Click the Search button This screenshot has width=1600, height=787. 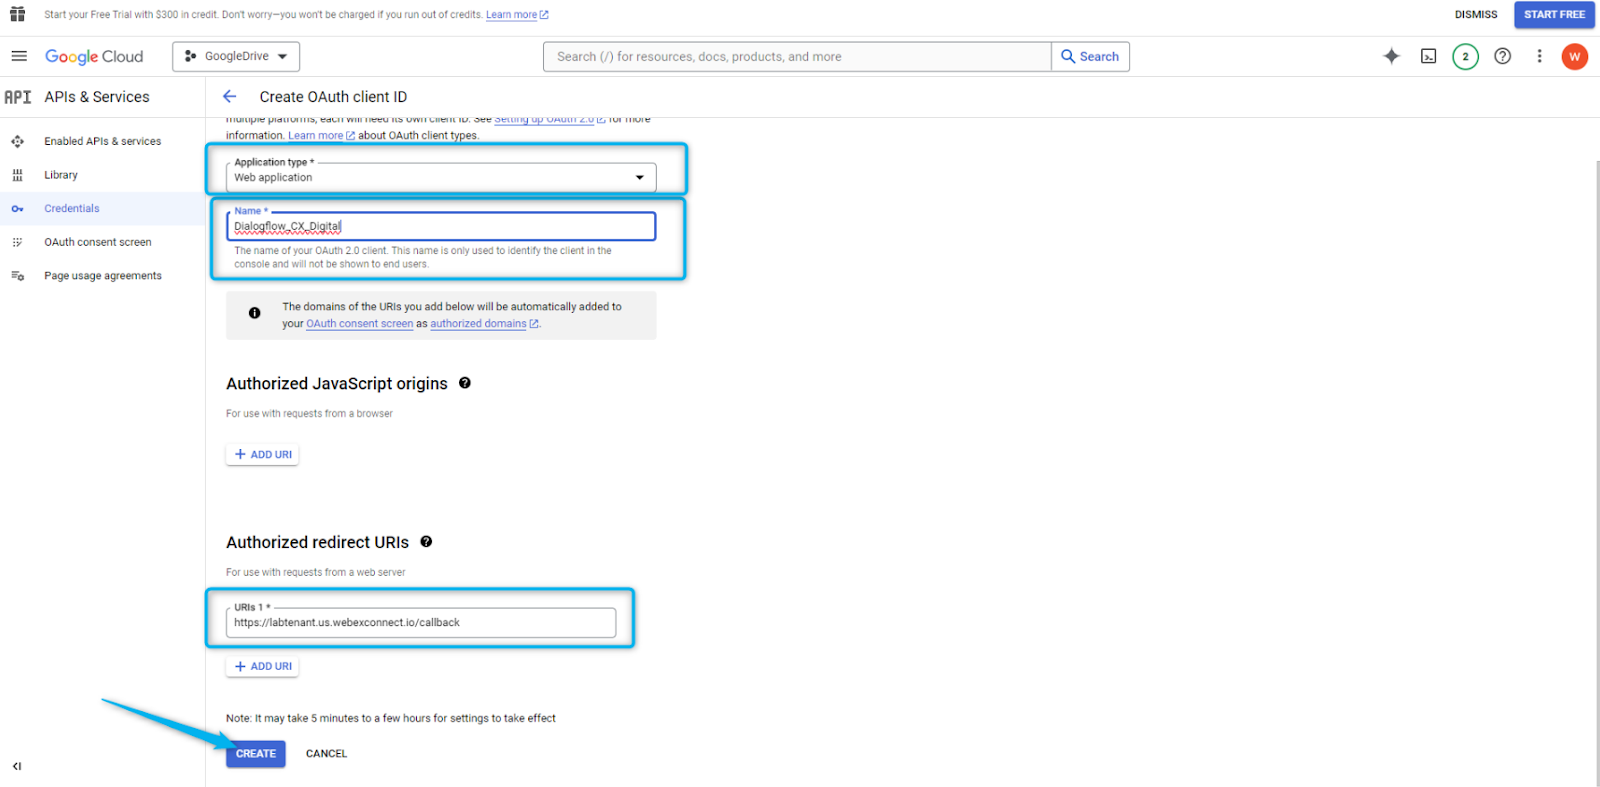(1090, 57)
